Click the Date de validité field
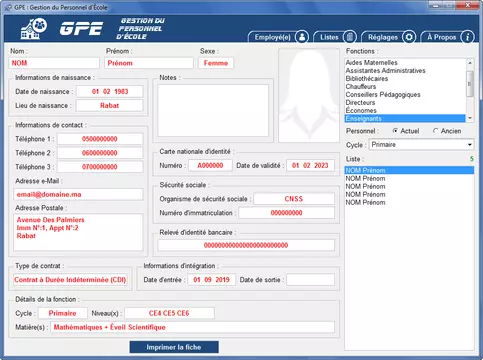The width and height of the screenshot is (483, 360). click(x=310, y=165)
